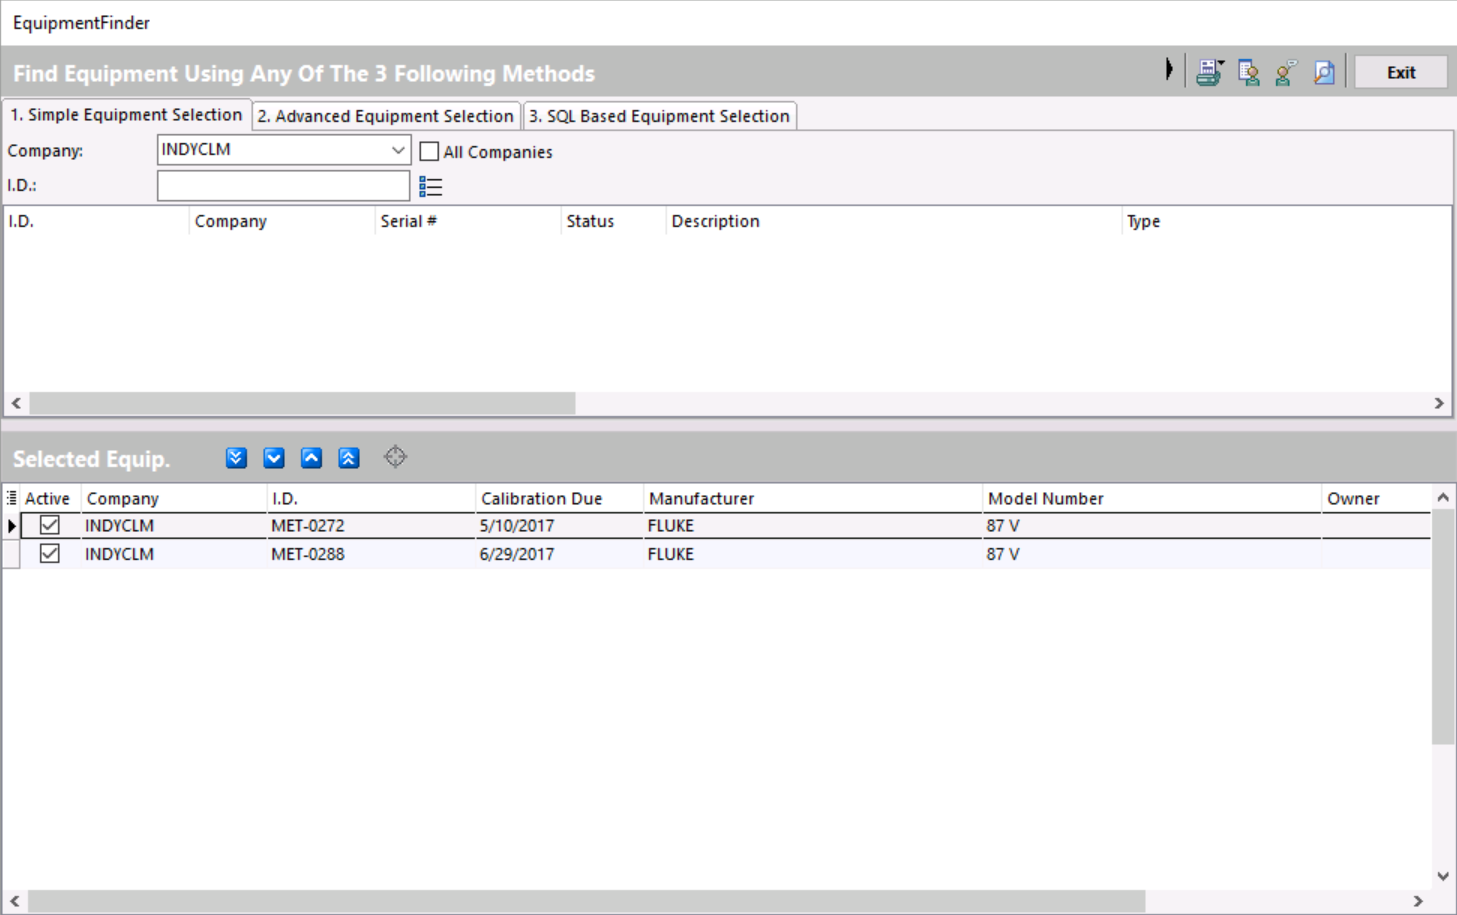Open the I.D. list lookup icon
The image size is (1457, 915).
click(x=431, y=187)
